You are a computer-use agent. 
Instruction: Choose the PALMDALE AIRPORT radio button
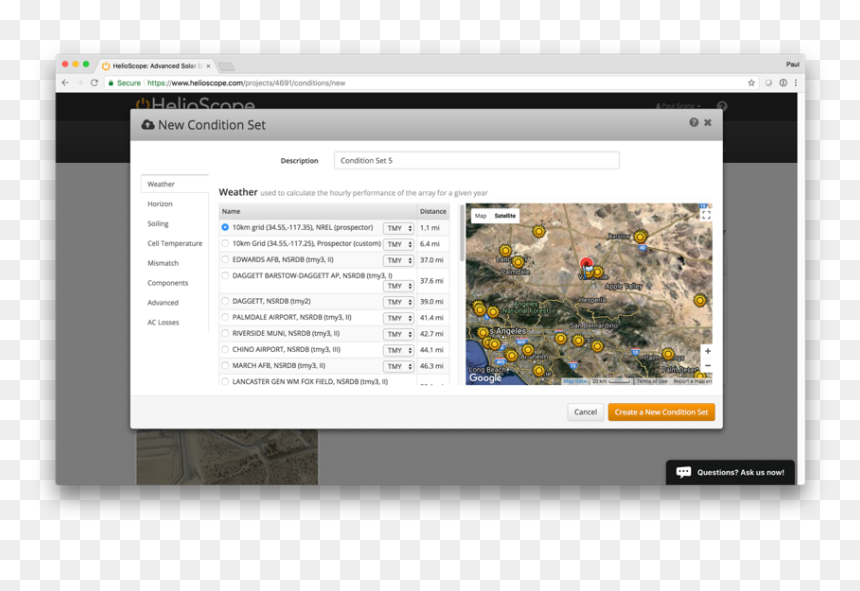[x=225, y=317]
